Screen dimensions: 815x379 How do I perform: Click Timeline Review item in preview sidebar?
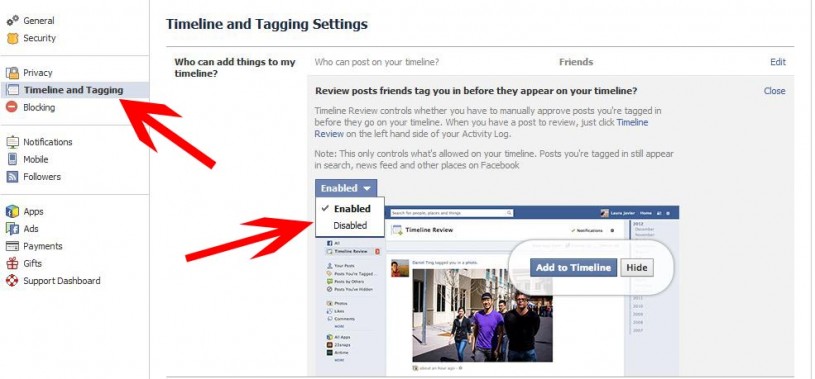[350, 251]
